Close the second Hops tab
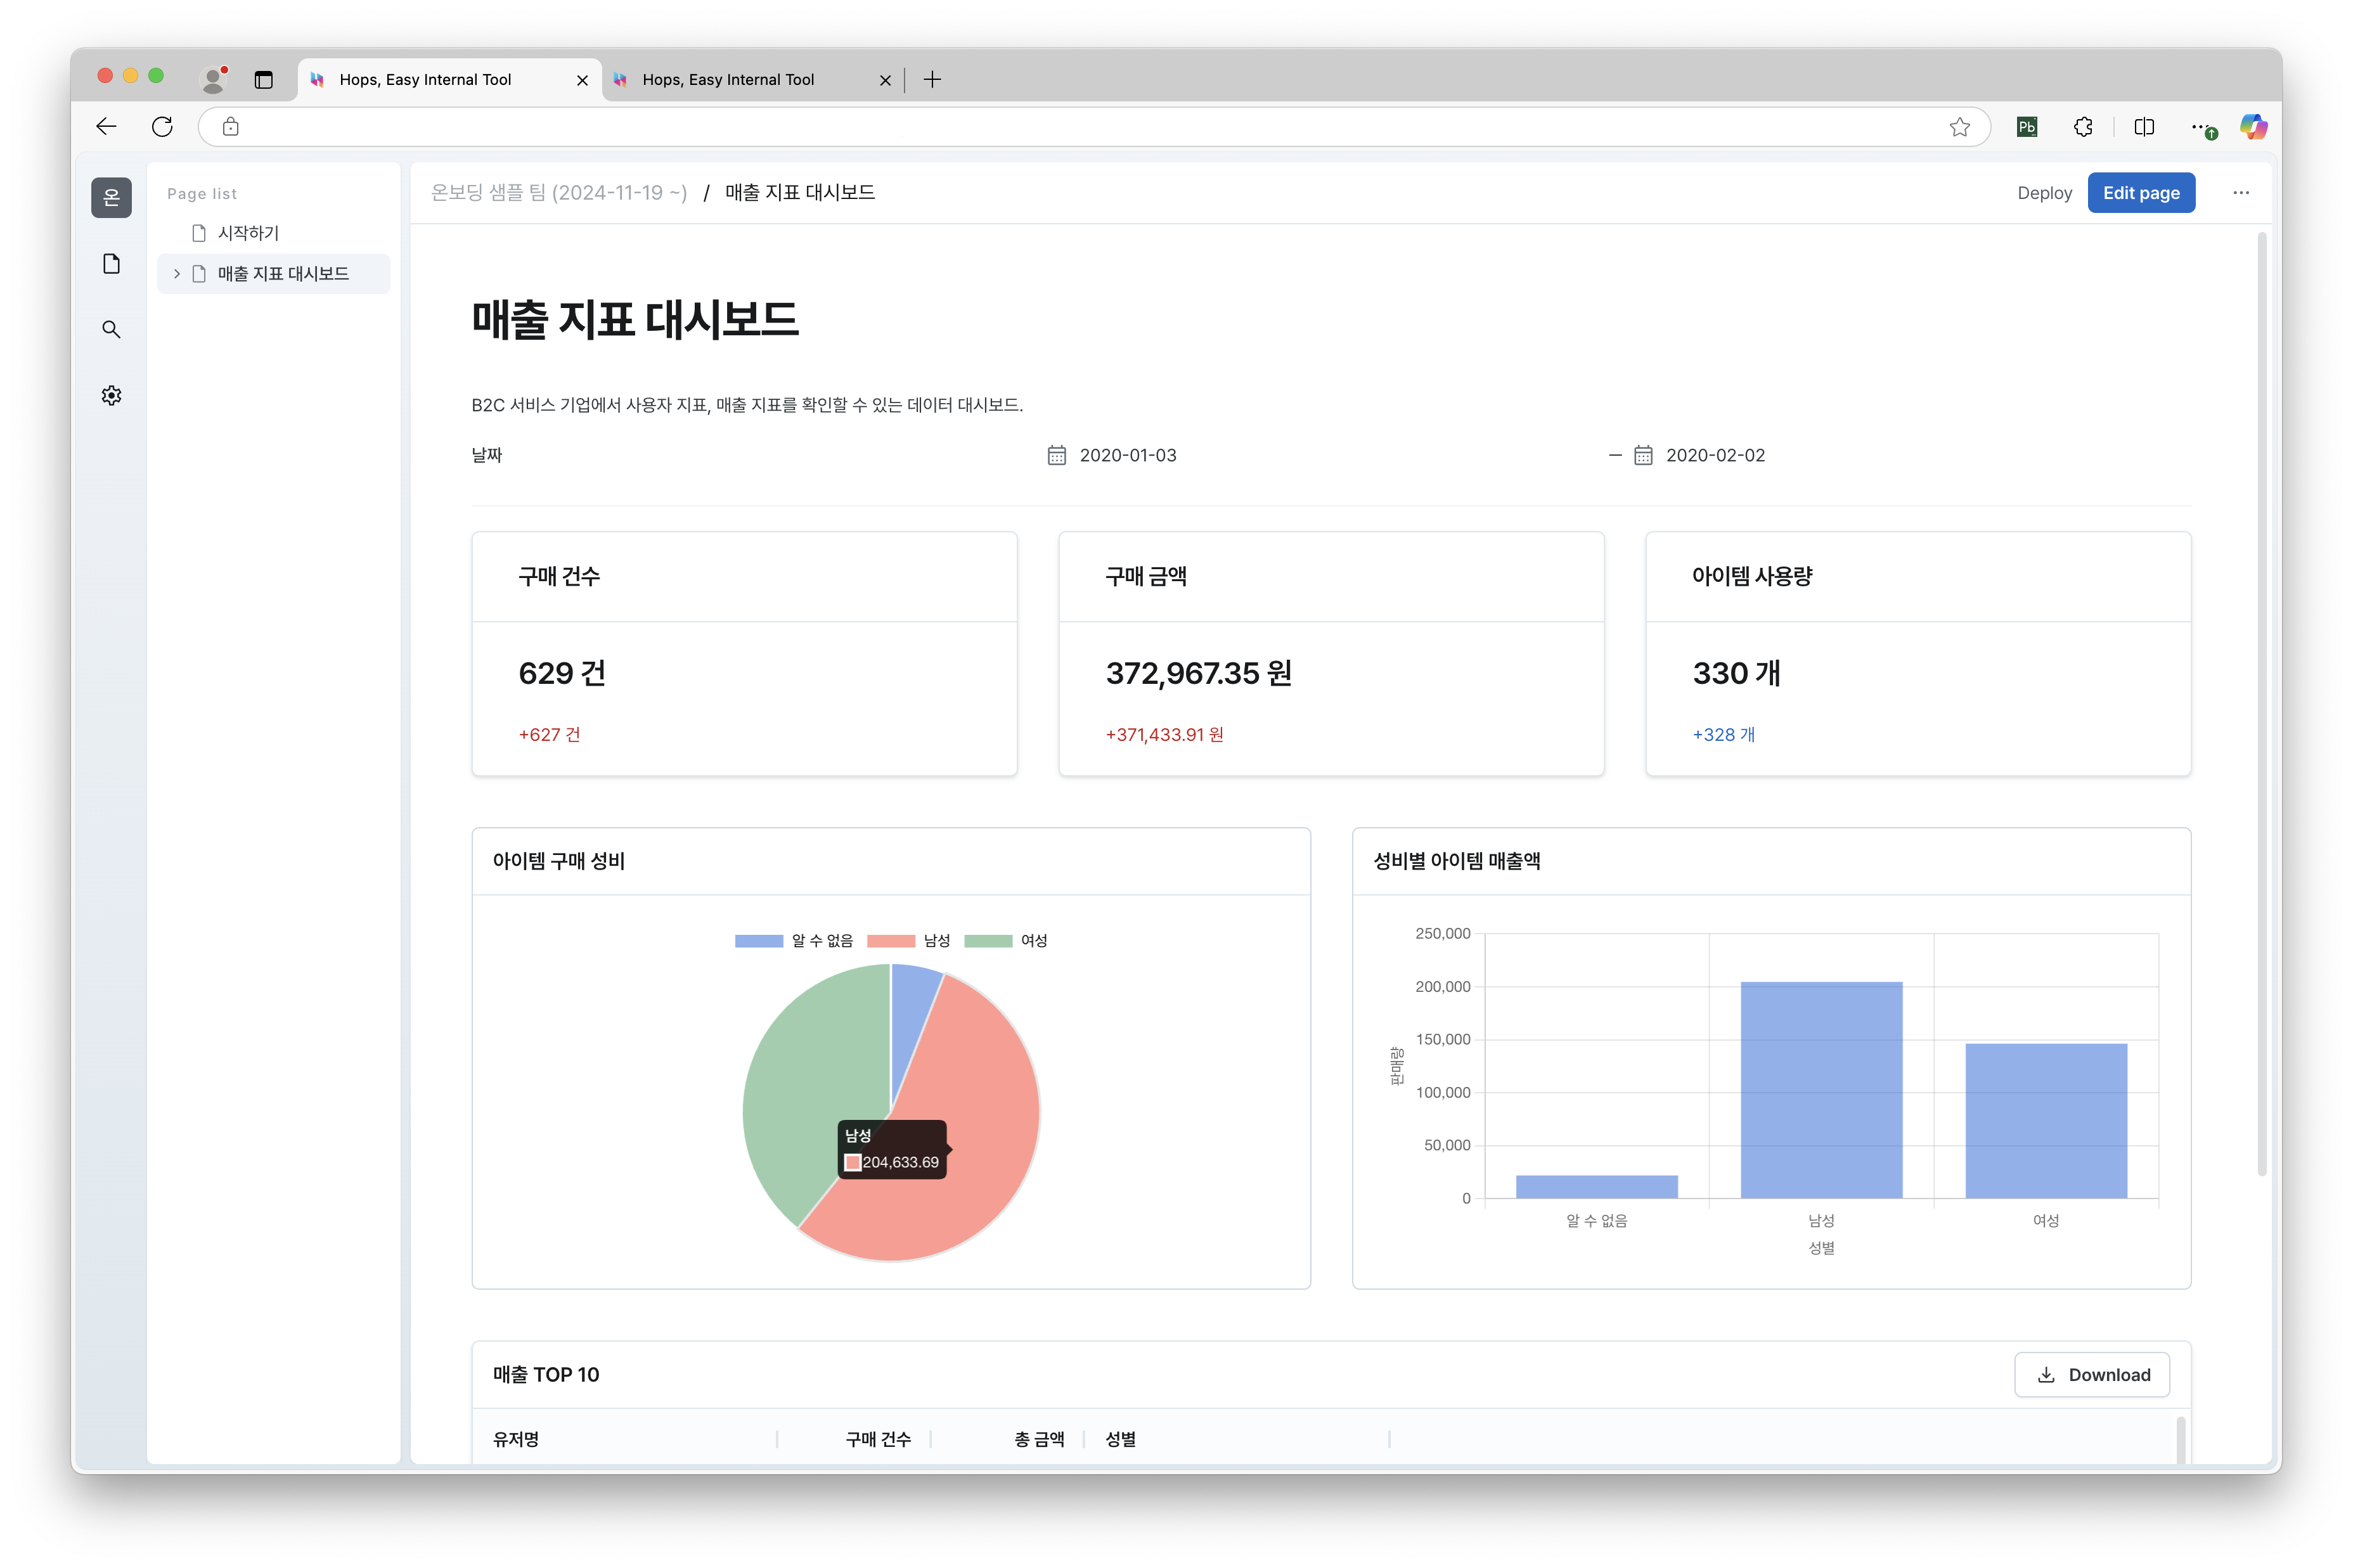The image size is (2353, 1568). pos(885,80)
